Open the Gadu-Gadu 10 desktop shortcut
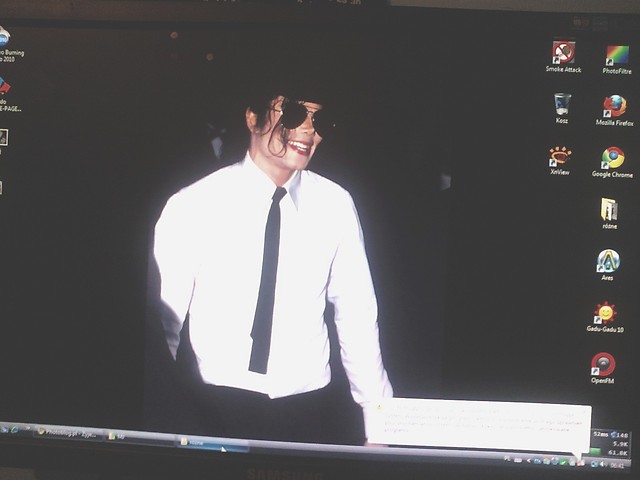The height and width of the screenshot is (480, 640). 605,317
